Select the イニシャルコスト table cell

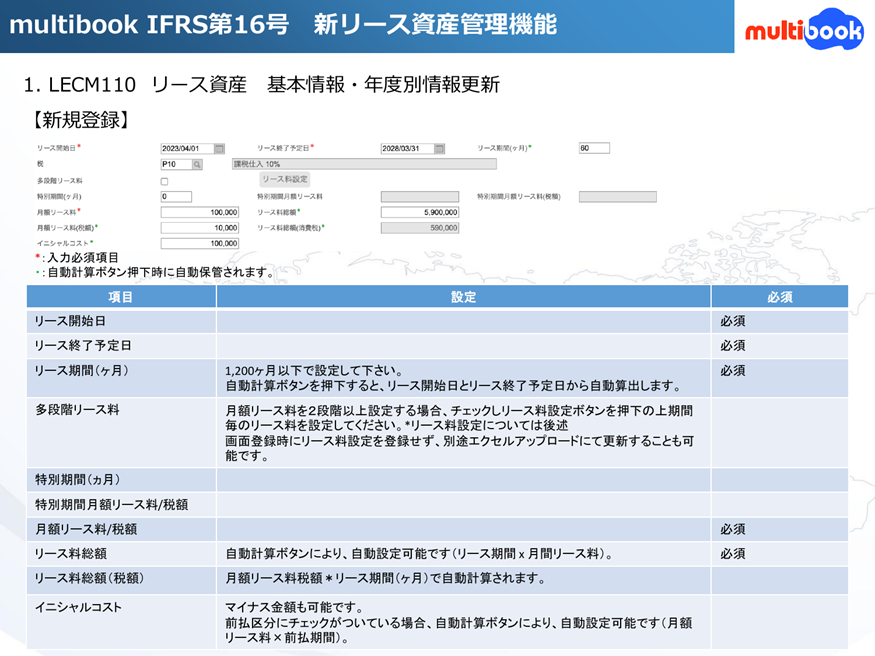tap(121, 621)
